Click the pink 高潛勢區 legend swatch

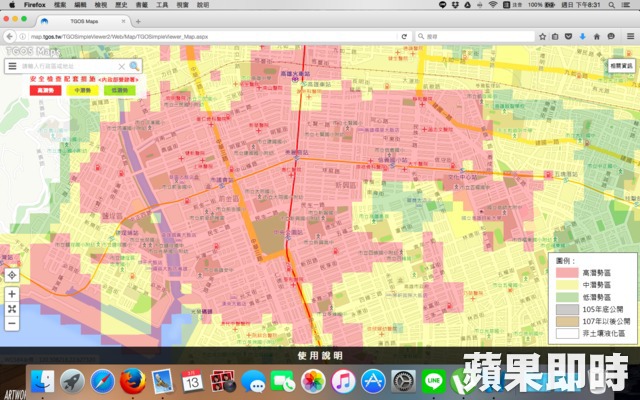(x=567, y=273)
